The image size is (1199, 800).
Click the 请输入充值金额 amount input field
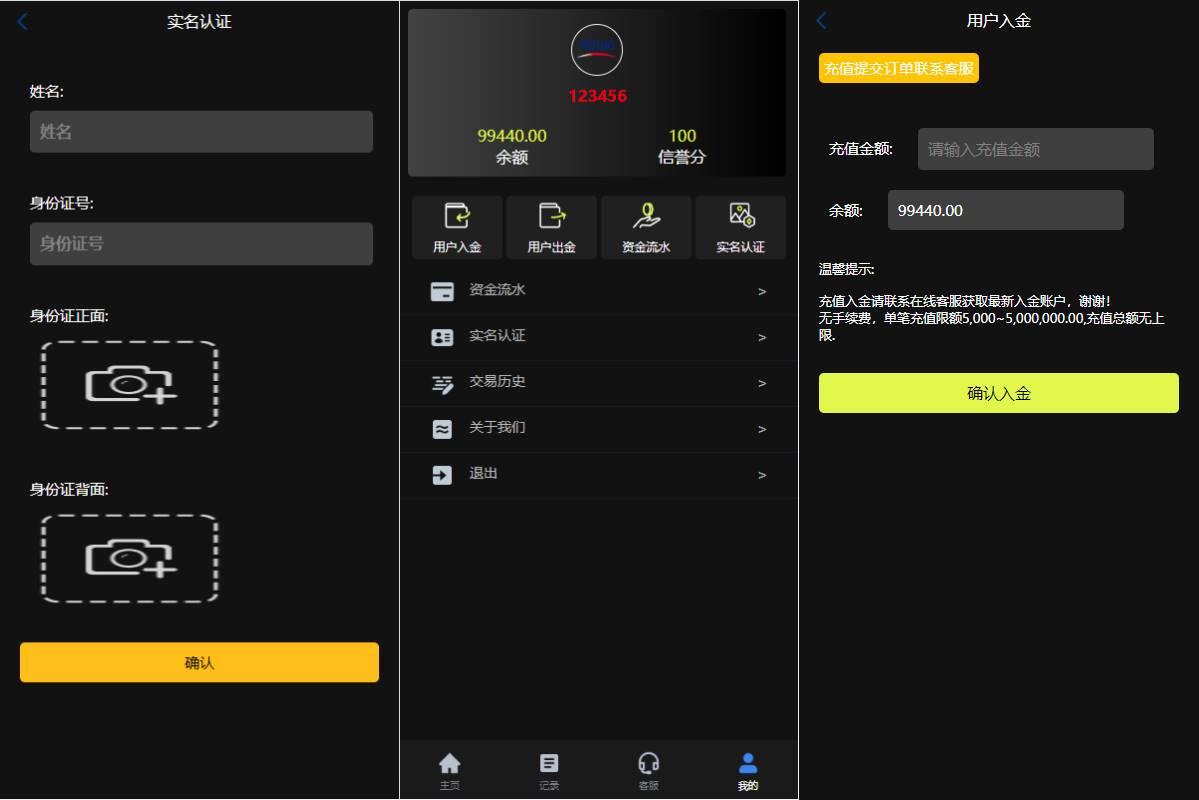tap(1035, 148)
